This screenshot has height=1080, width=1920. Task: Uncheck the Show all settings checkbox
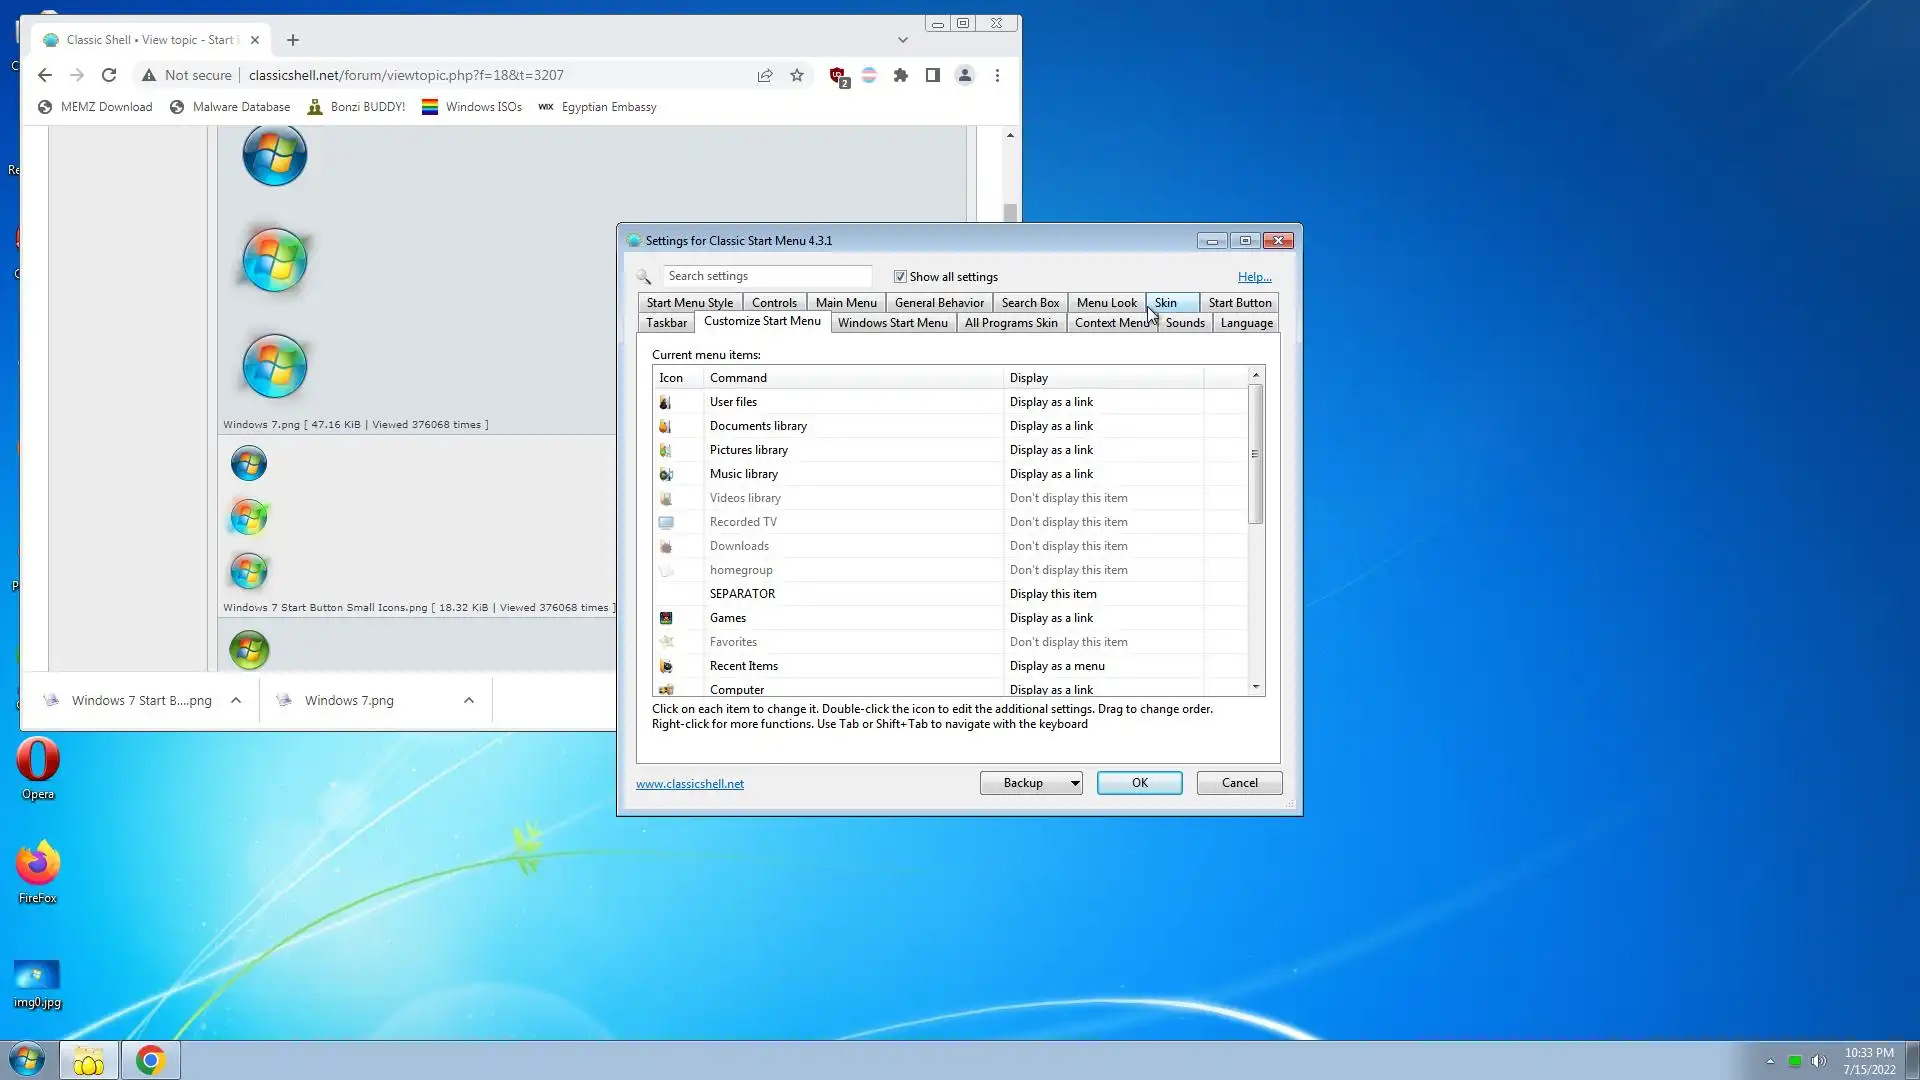900,277
